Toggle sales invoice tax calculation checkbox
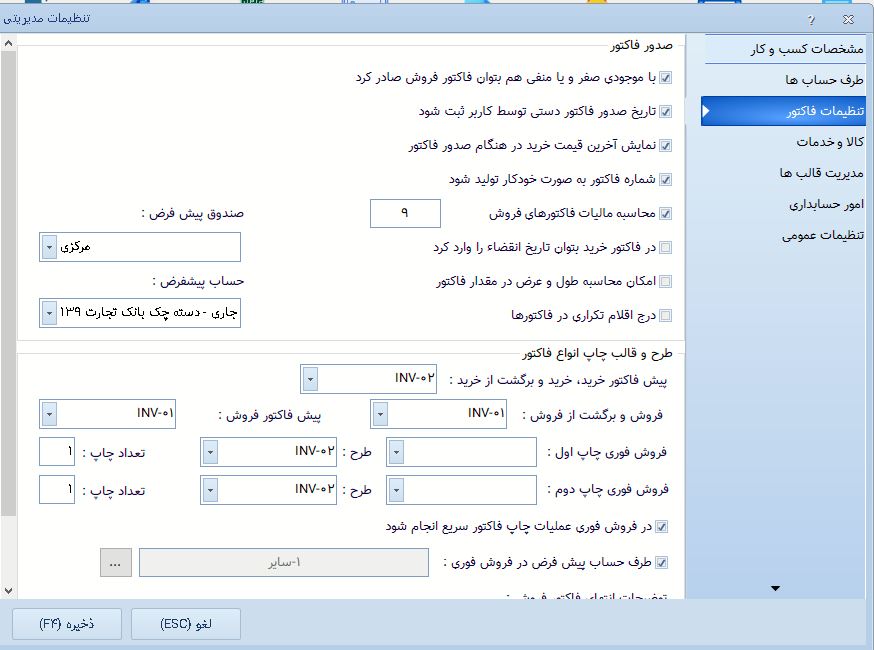874x650 pixels. [x=666, y=214]
